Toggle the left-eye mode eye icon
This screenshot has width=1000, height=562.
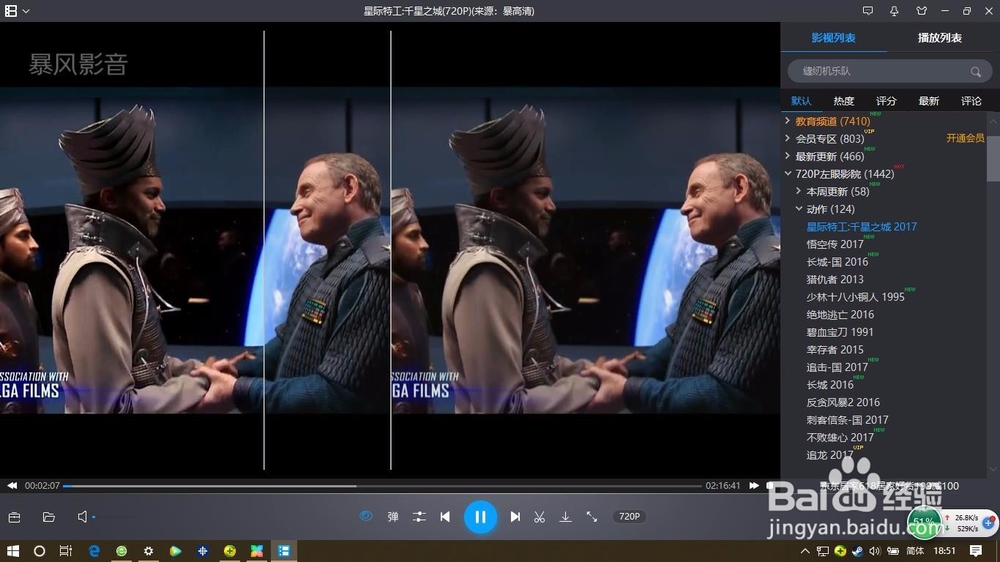coord(365,516)
